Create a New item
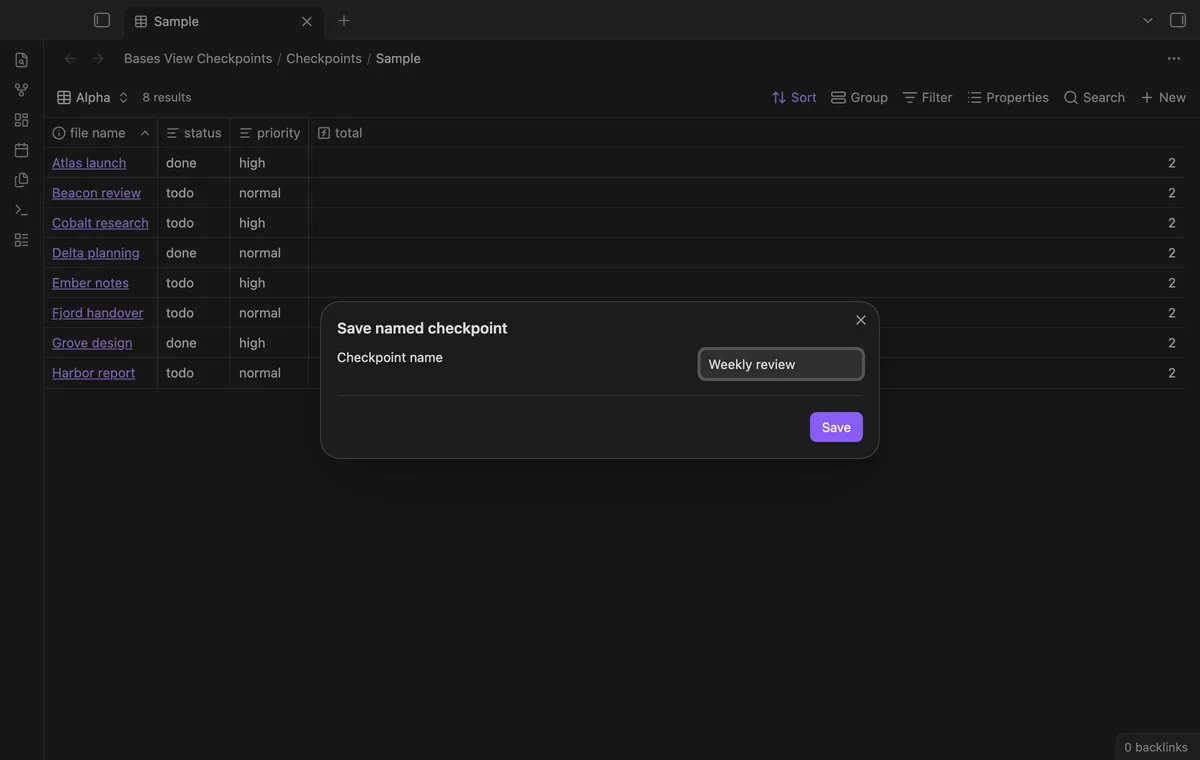This screenshot has height=760, width=1200. (x=1163, y=97)
